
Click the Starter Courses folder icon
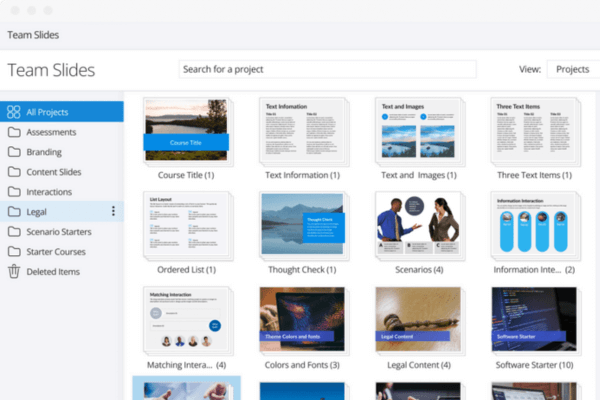[x=14, y=251]
